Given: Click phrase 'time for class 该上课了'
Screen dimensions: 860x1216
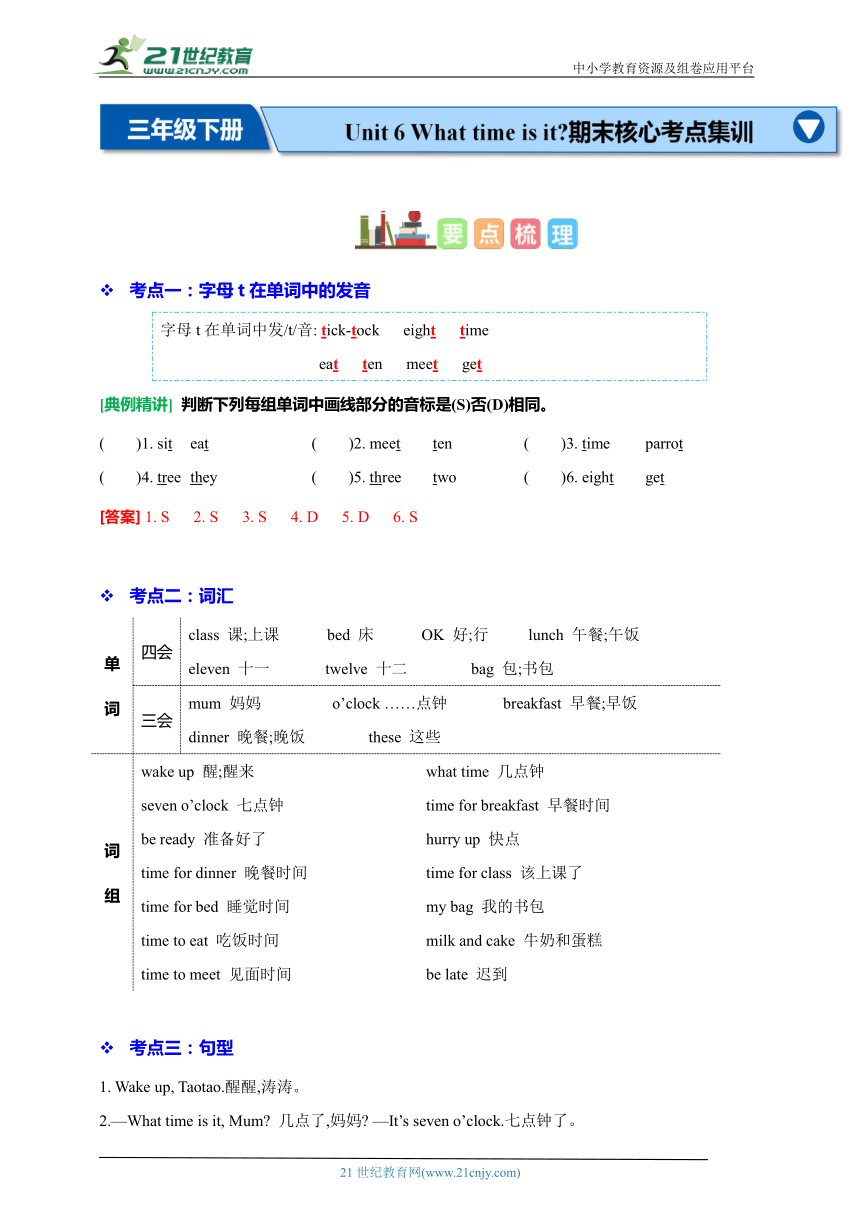Looking at the screenshot, I should tap(504, 873).
